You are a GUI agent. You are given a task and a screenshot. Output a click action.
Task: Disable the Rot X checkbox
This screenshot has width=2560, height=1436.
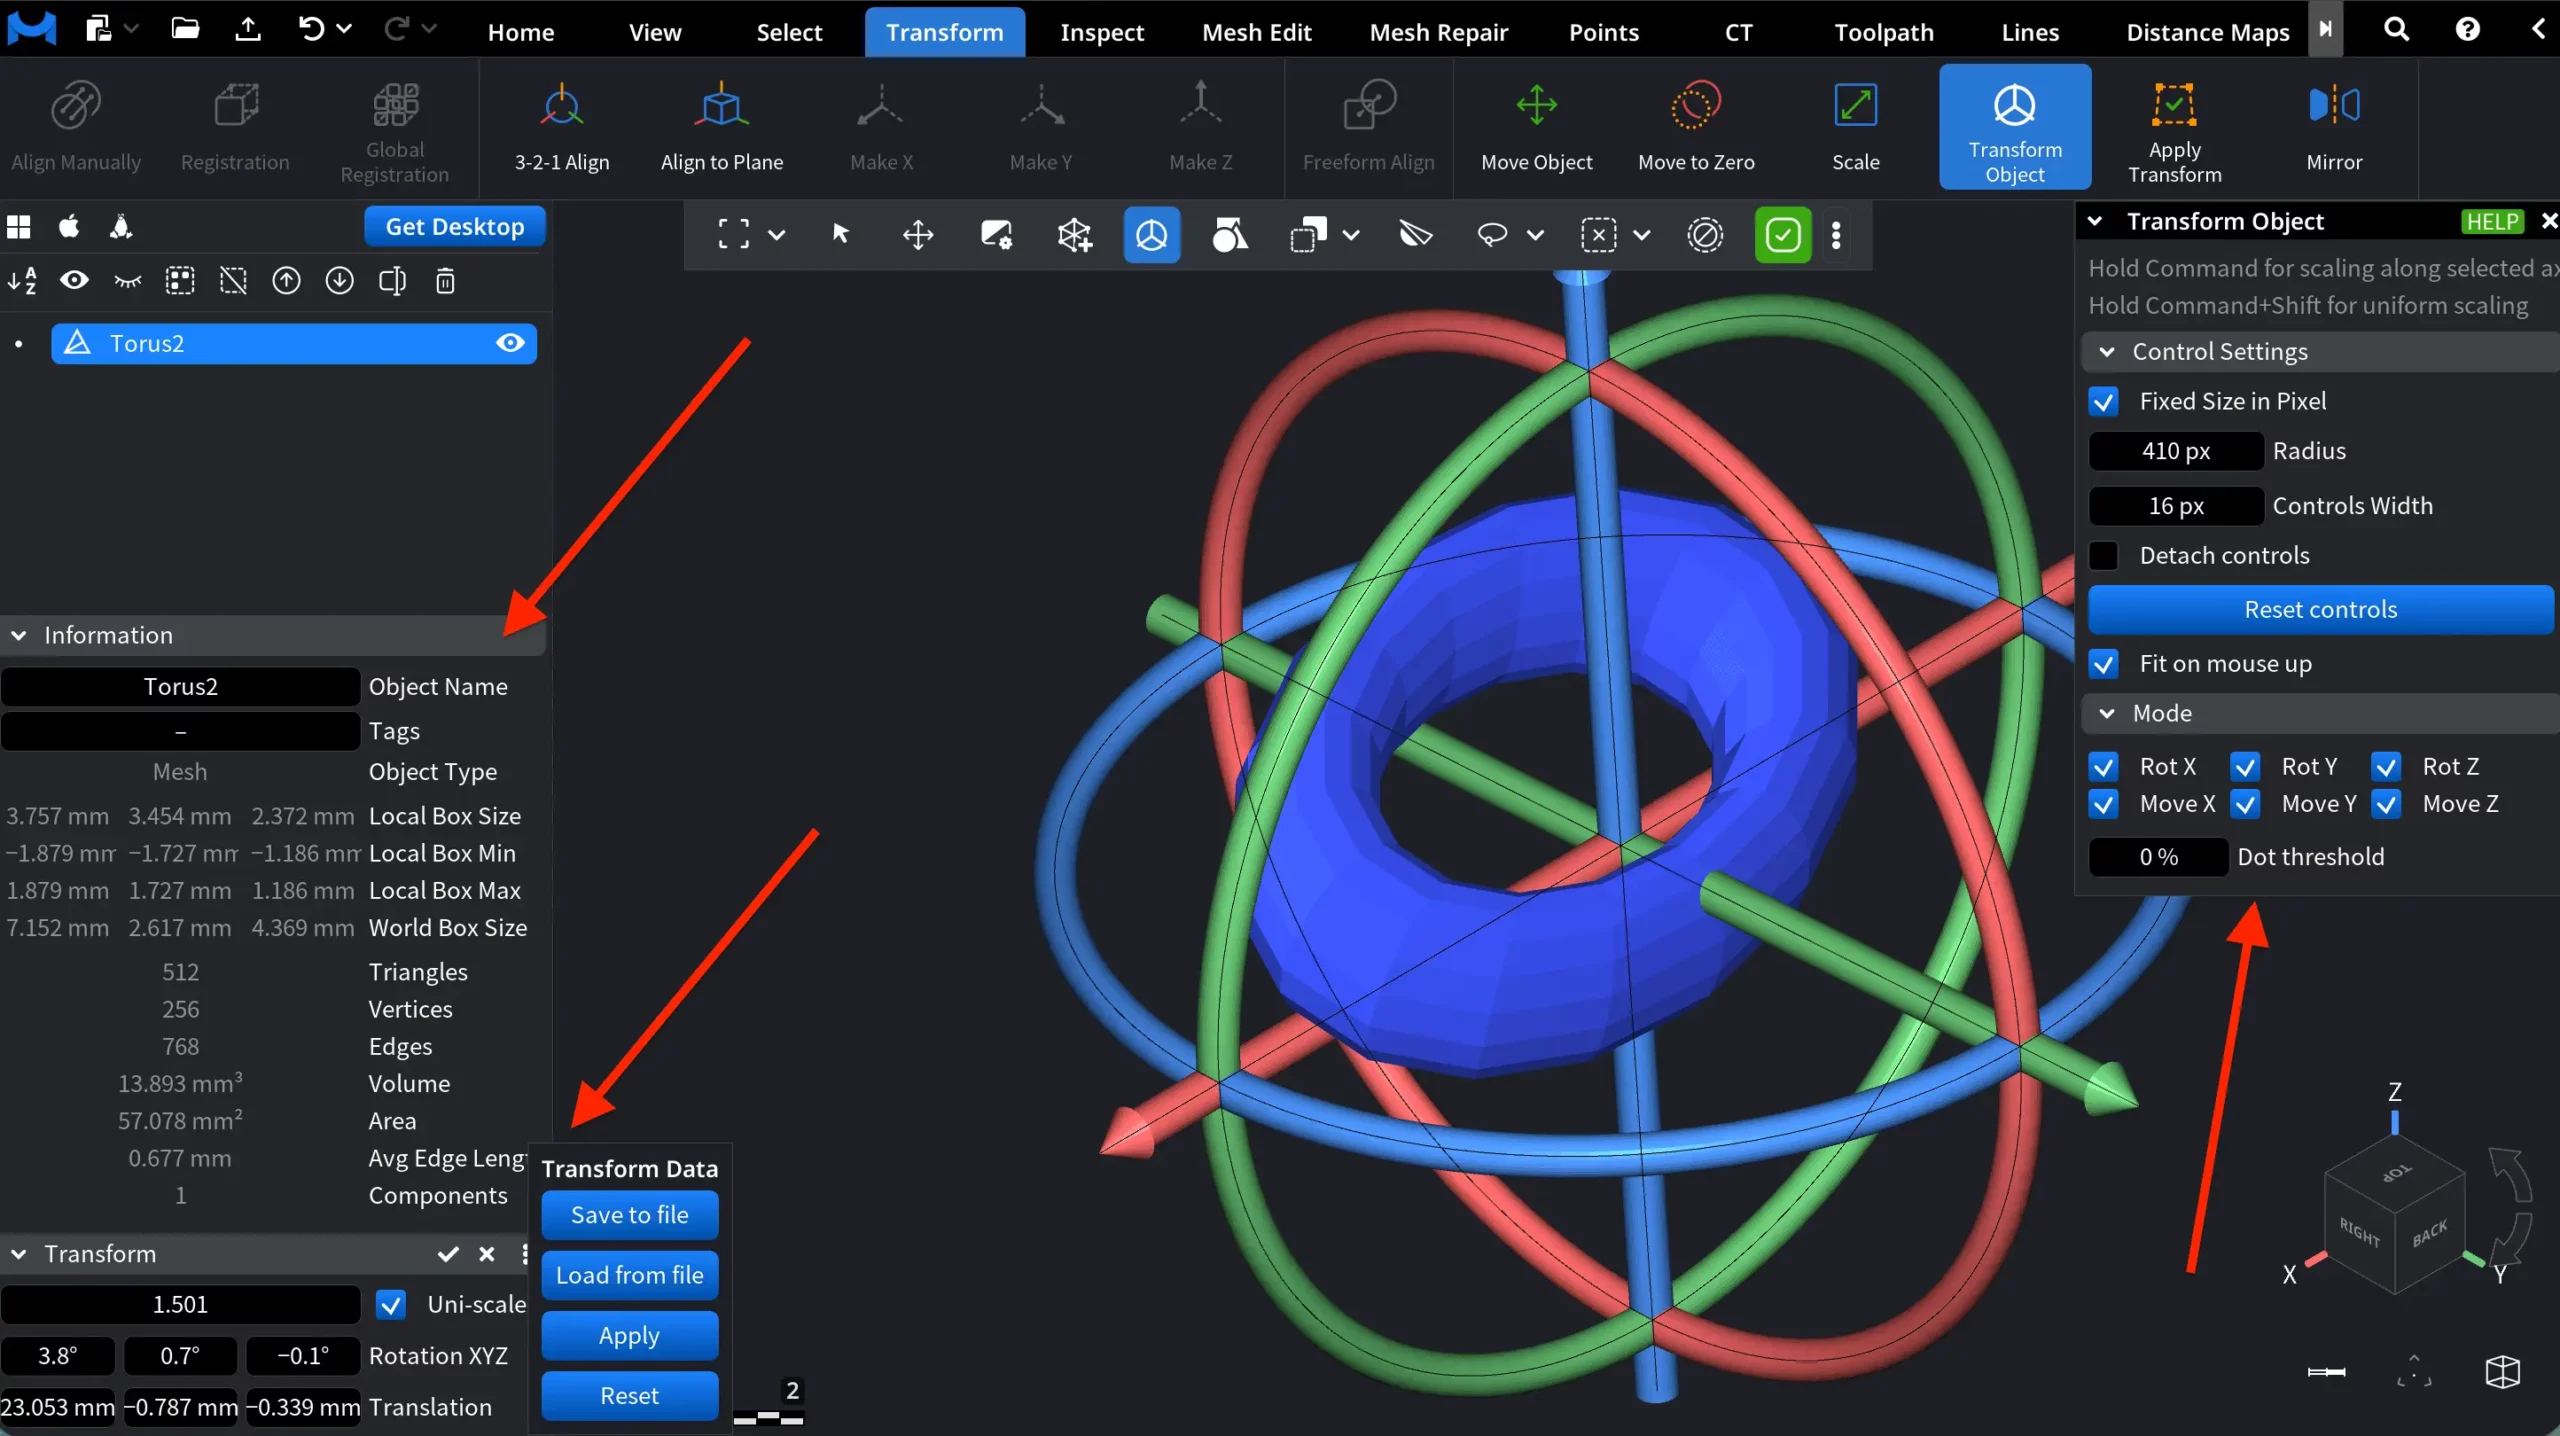coord(2104,766)
